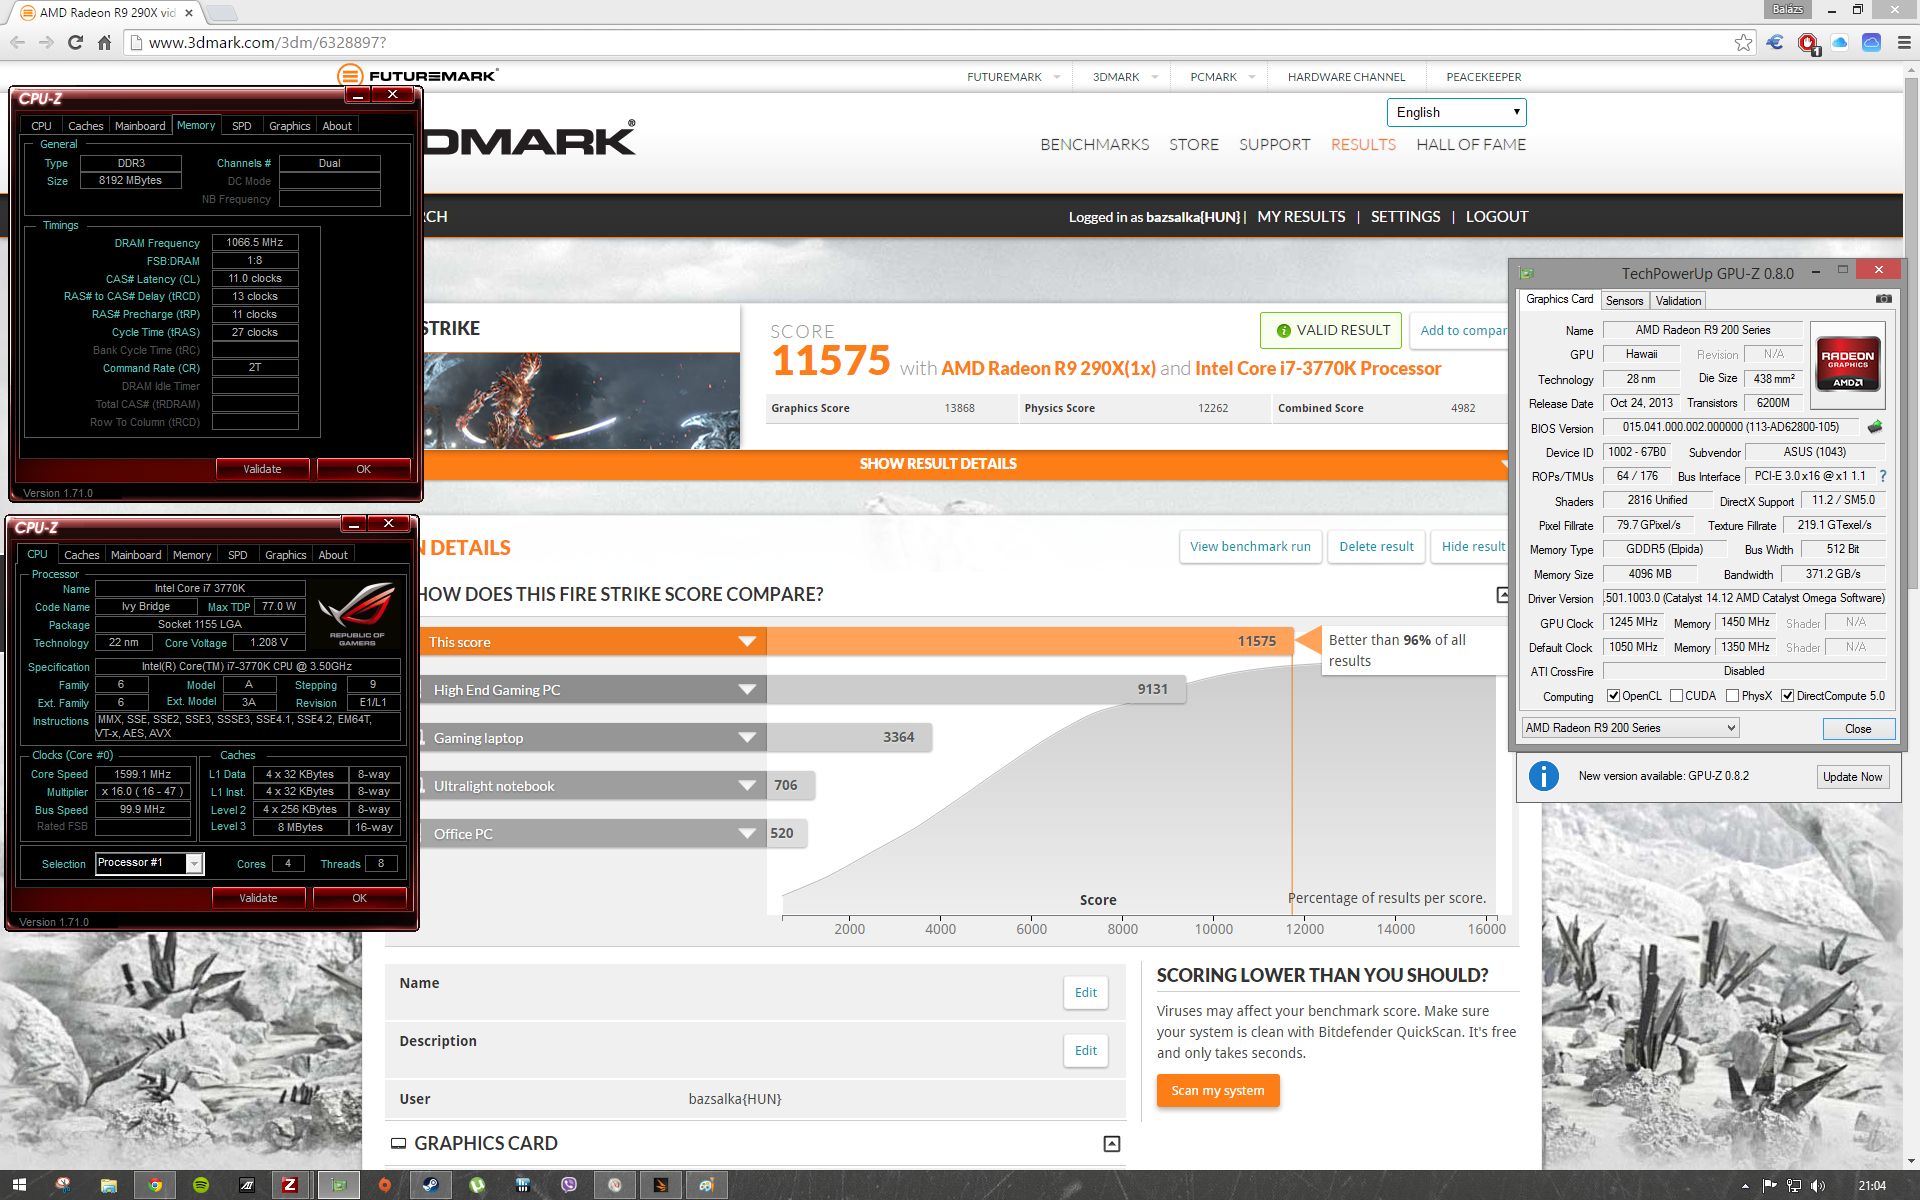The width and height of the screenshot is (1920, 1200).
Task: Expand the High End Gaming PC row
Action: click(747, 690)
